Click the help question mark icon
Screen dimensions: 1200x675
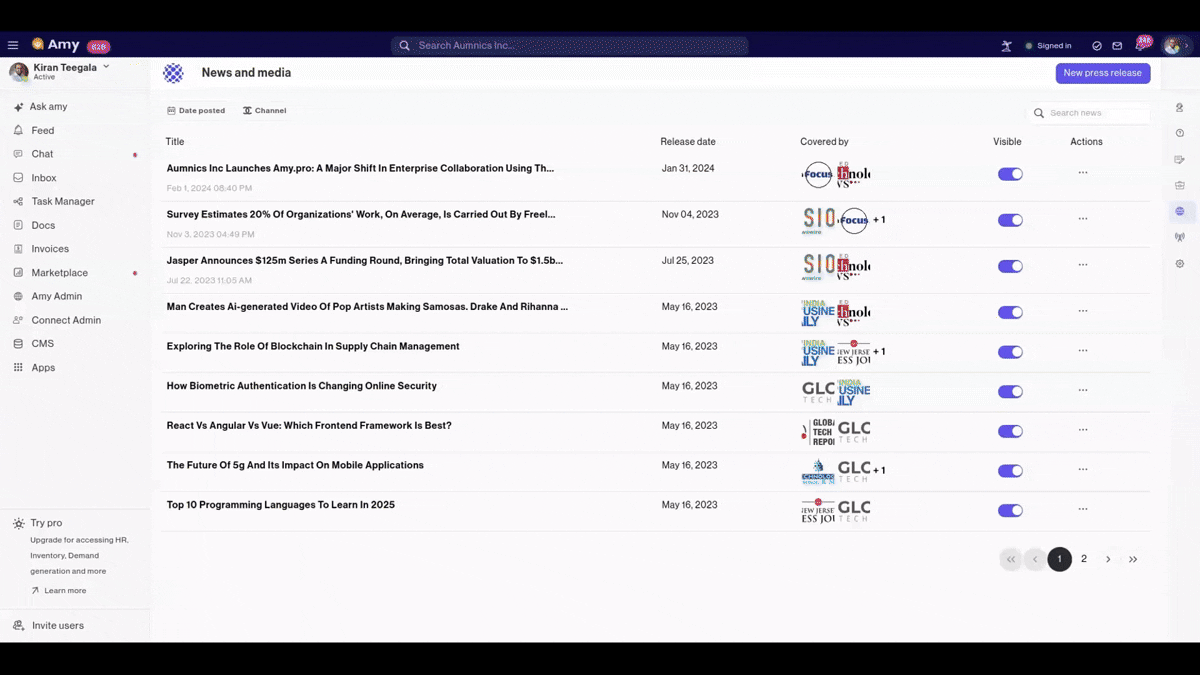(x=1180, y=133)
